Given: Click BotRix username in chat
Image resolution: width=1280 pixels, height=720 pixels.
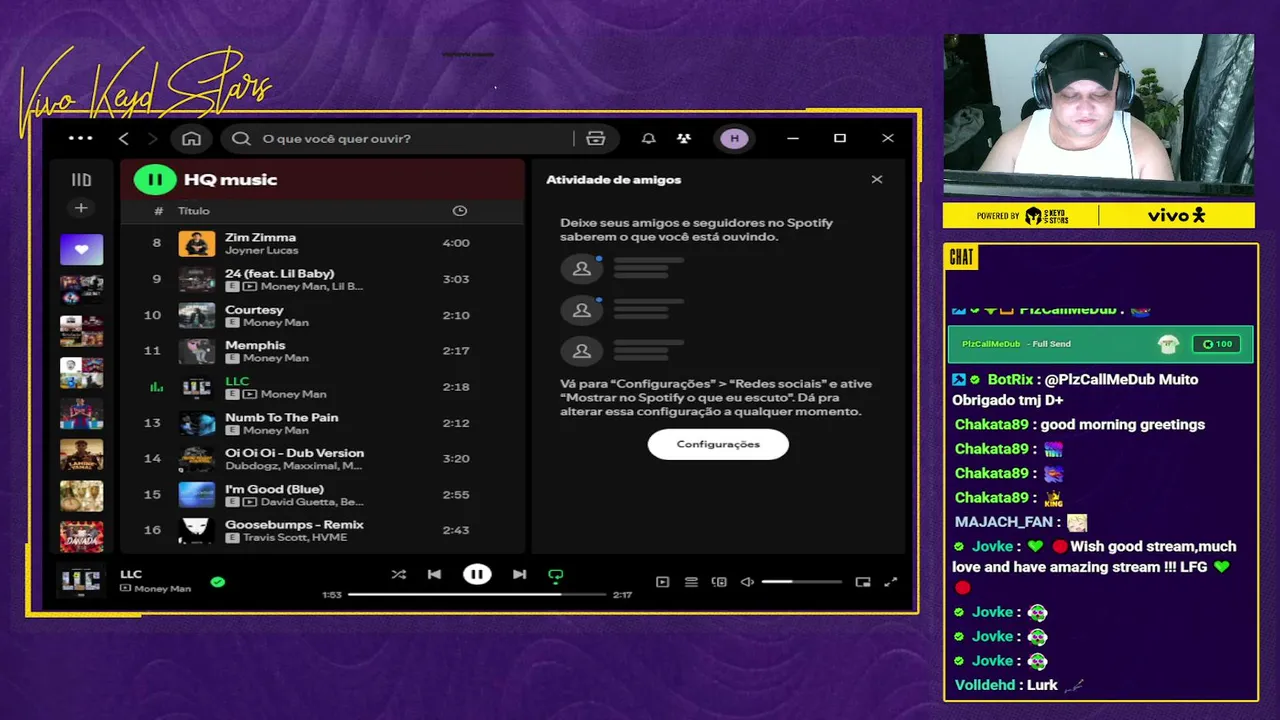Looking at the screenshot, I should (1010, 380).
